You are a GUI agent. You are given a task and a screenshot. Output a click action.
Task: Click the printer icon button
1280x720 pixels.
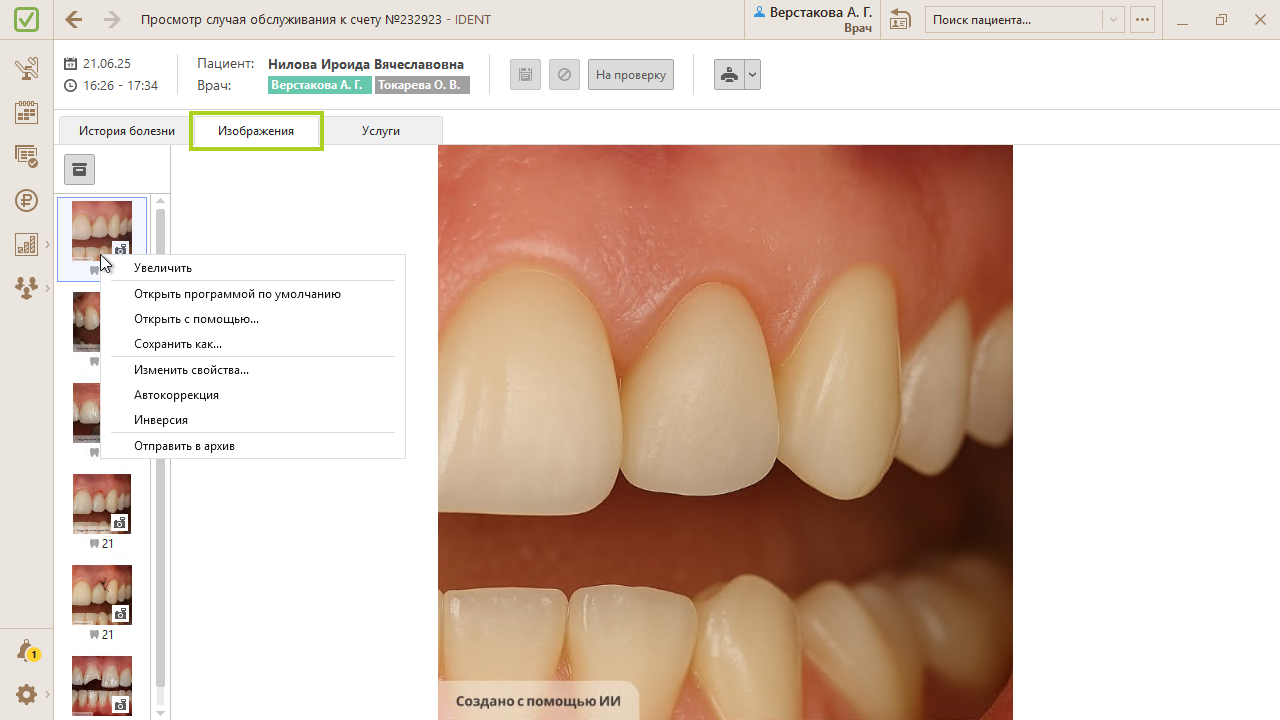pyautogui.click(x=729, y=75)
